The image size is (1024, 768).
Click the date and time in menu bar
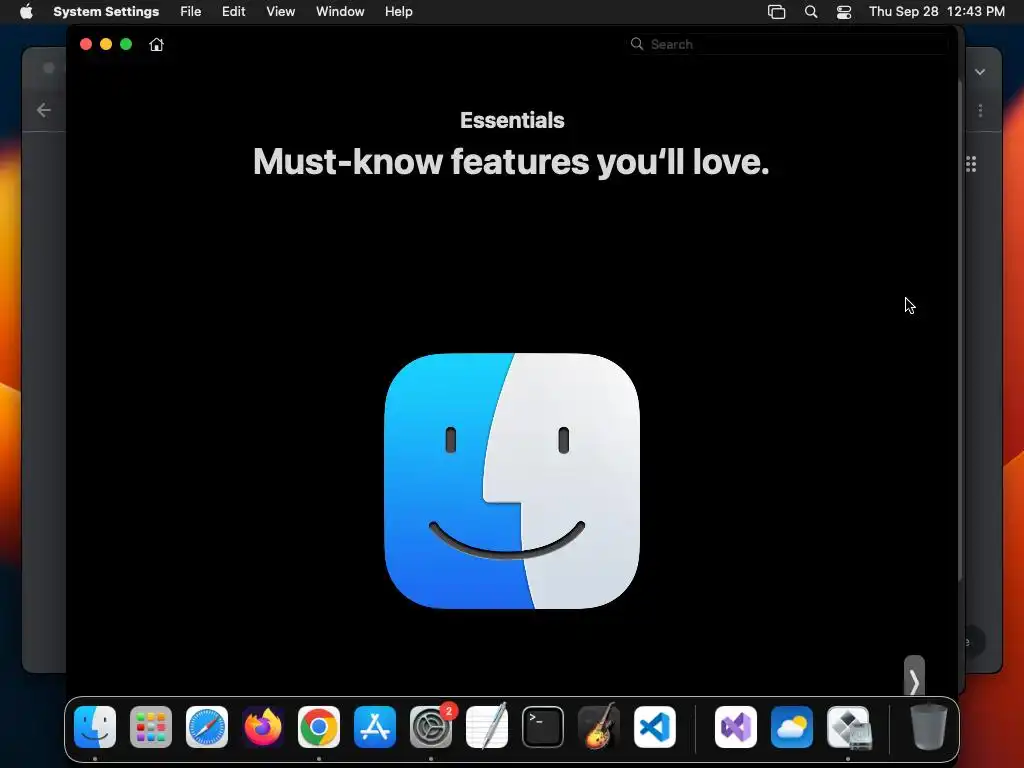coord(936,12)
